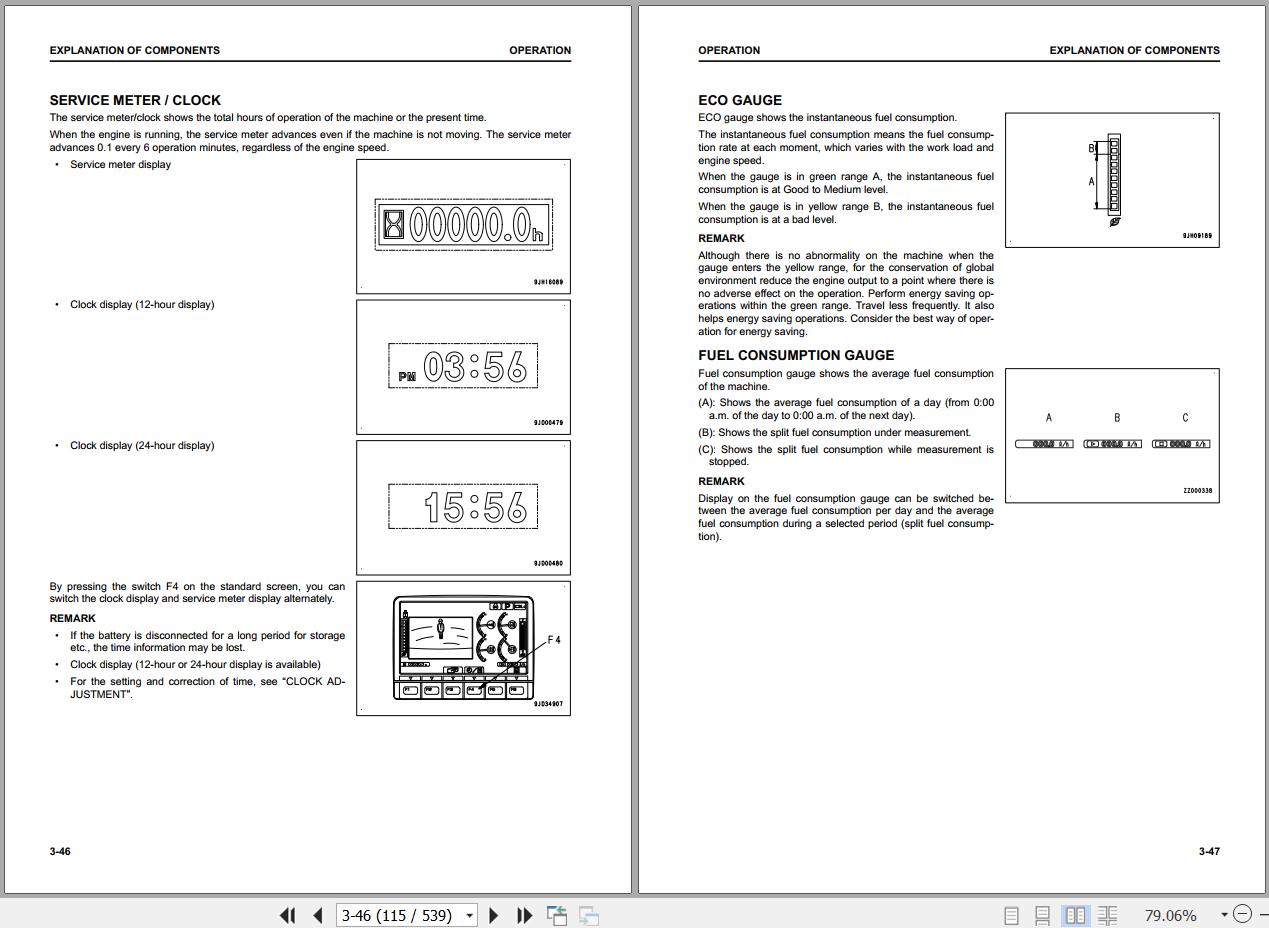Click page number 3-47 in the footer

point(1209,851)
